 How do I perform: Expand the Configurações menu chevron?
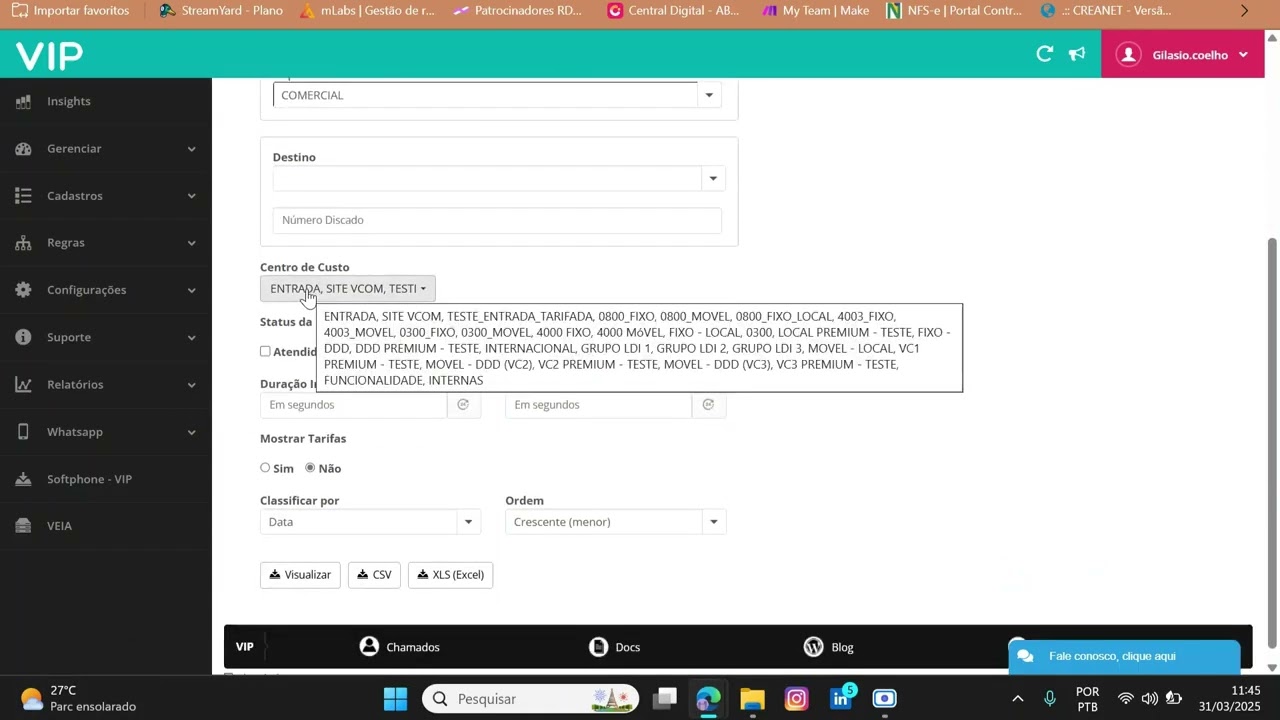click(191, 290)
